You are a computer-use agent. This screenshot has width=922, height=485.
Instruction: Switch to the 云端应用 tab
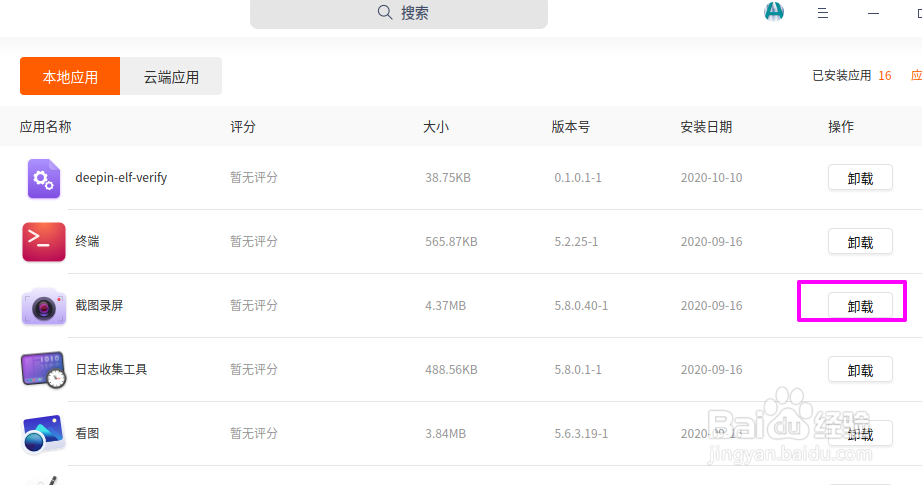[171, 77]
